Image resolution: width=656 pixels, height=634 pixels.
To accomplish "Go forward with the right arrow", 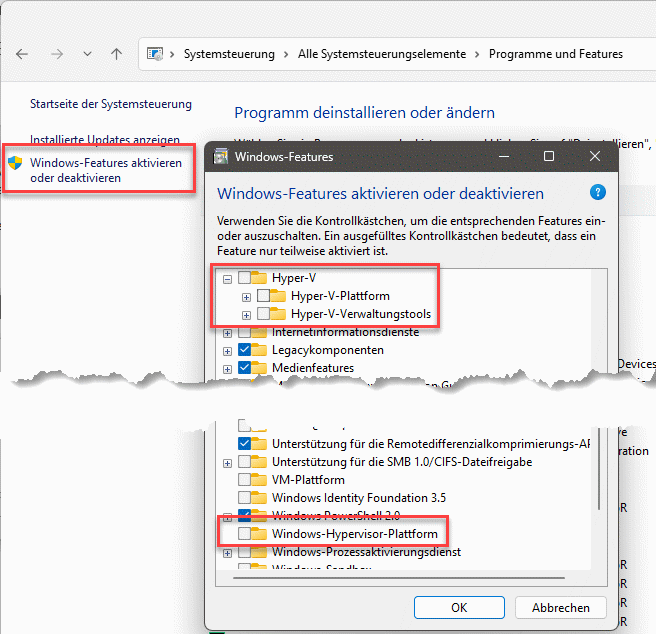I will tap(57, 54).
